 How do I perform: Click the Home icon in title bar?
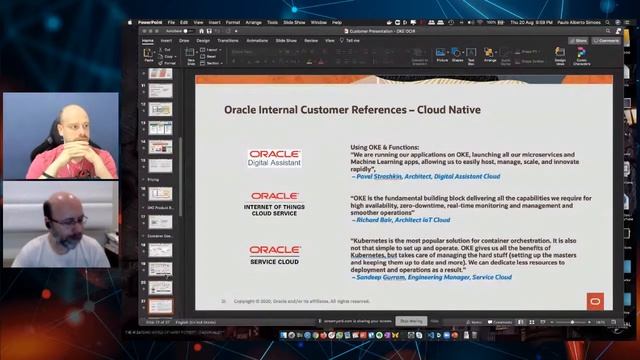201,31
